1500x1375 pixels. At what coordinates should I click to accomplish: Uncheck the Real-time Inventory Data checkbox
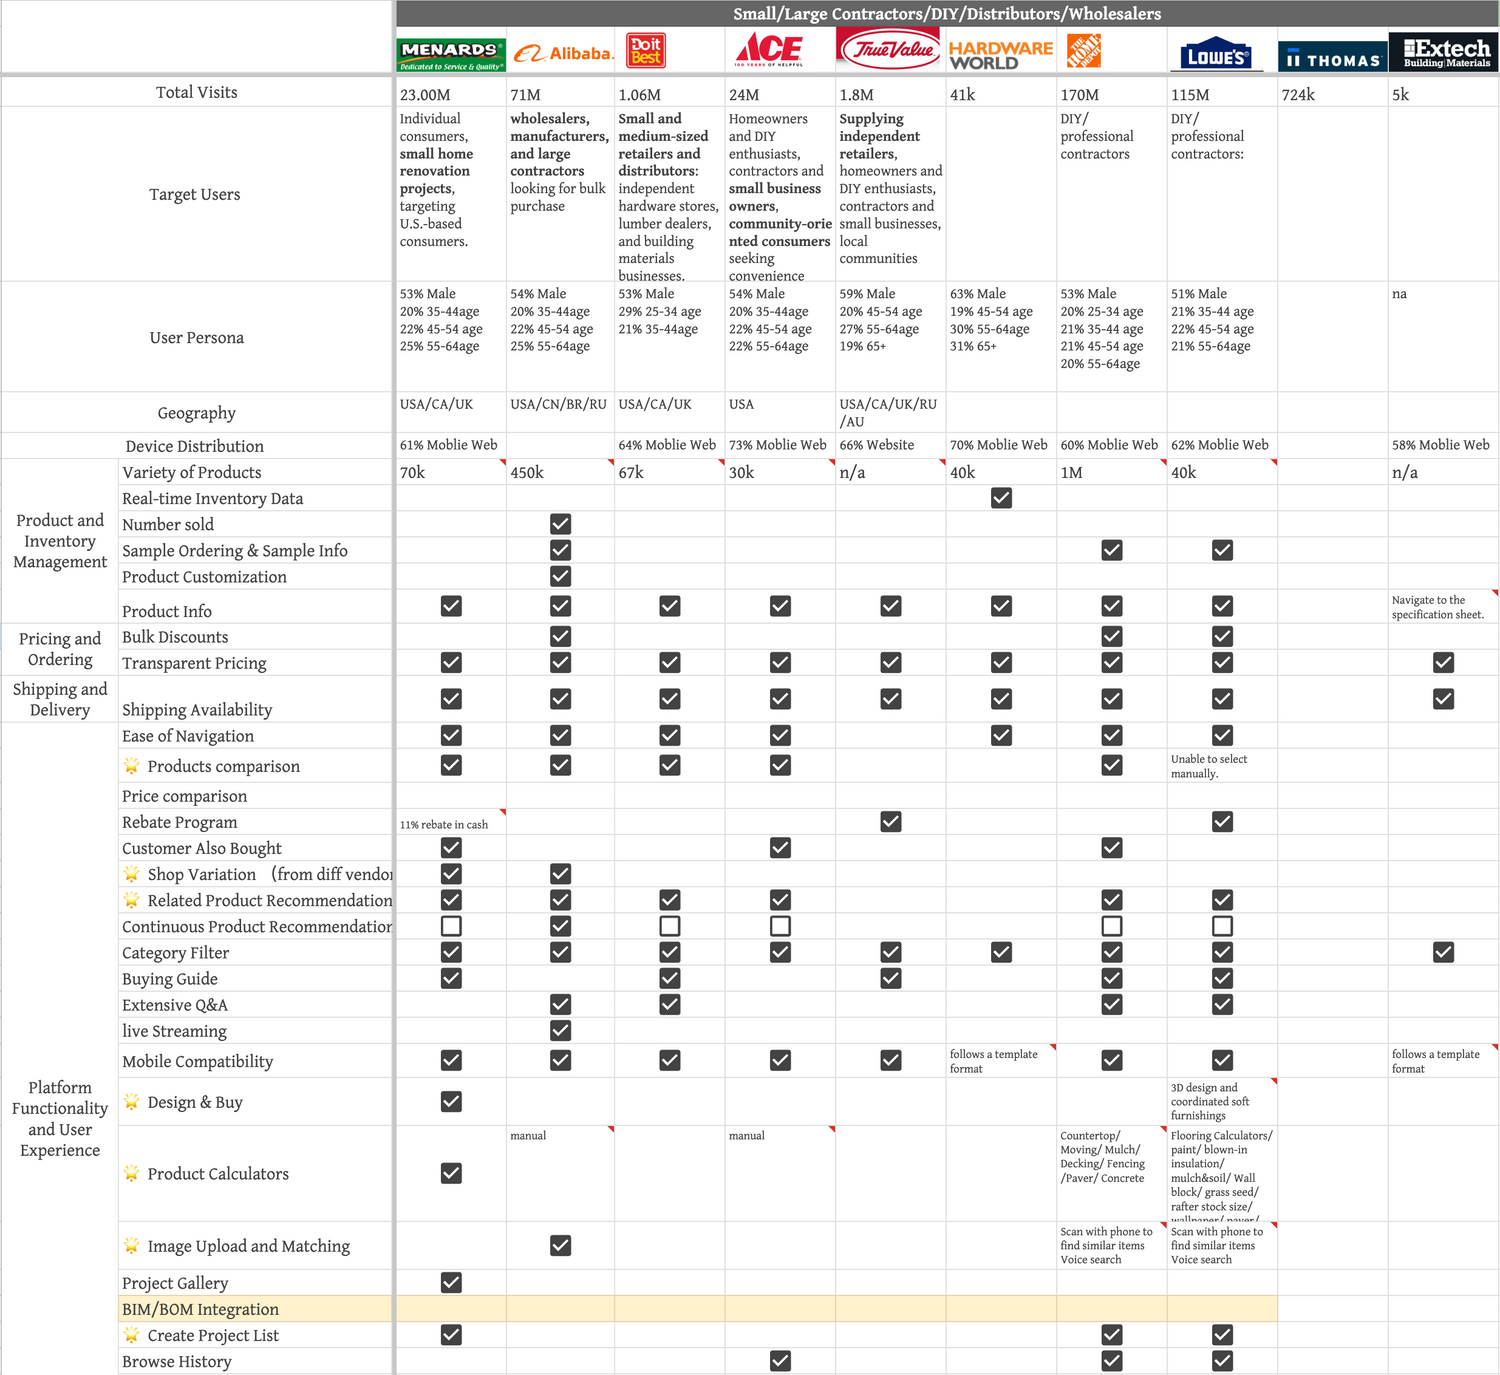pos(1001,498)
